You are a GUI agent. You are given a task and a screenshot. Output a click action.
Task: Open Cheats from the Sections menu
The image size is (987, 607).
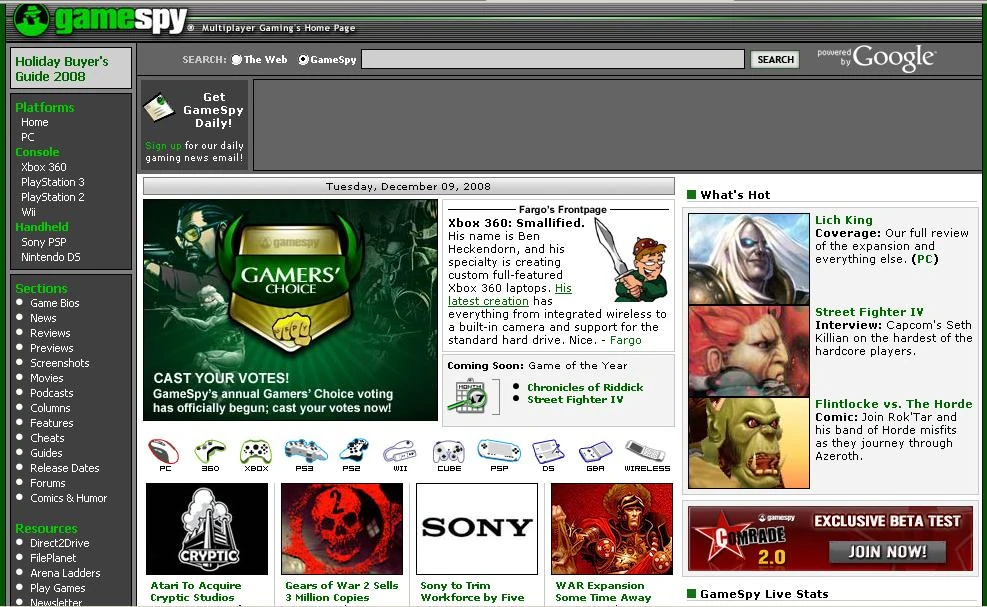pos(46,437)
